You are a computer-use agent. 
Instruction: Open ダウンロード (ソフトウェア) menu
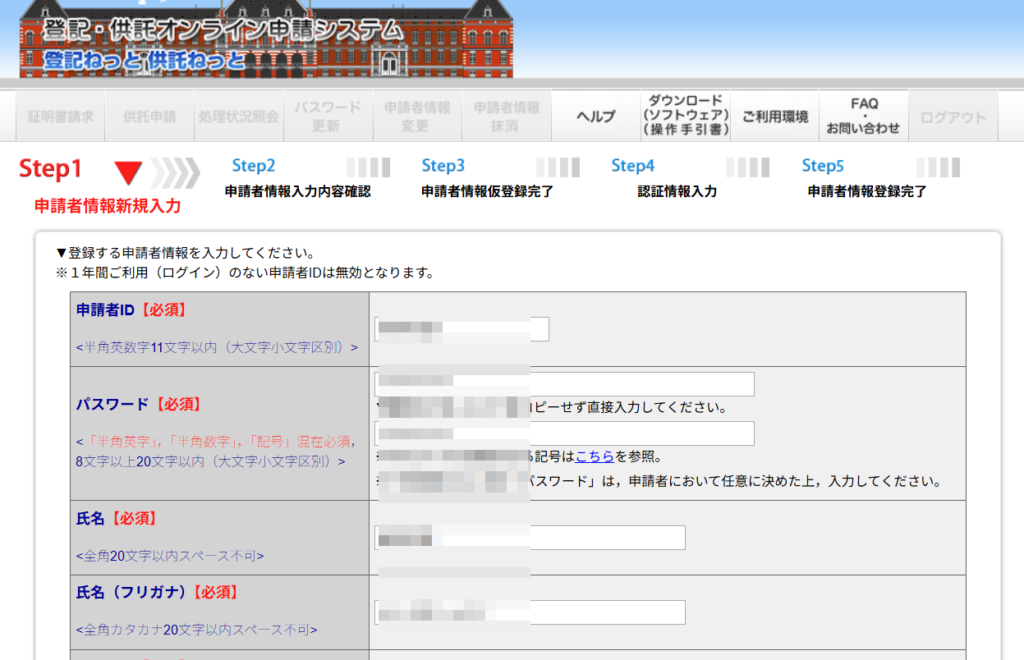click(x=685, y=117)
